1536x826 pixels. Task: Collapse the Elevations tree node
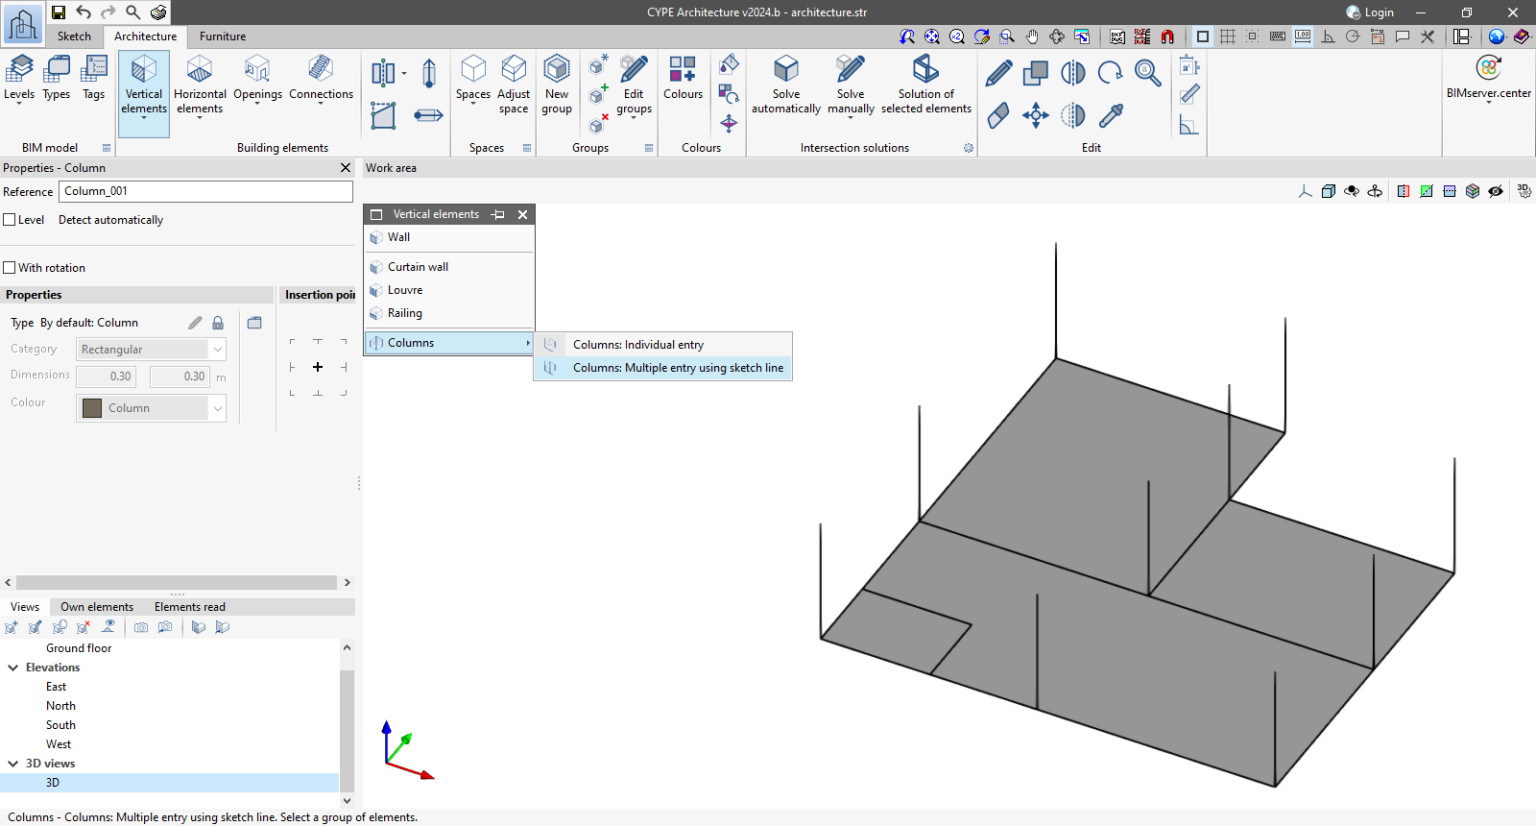coord(13,668)
